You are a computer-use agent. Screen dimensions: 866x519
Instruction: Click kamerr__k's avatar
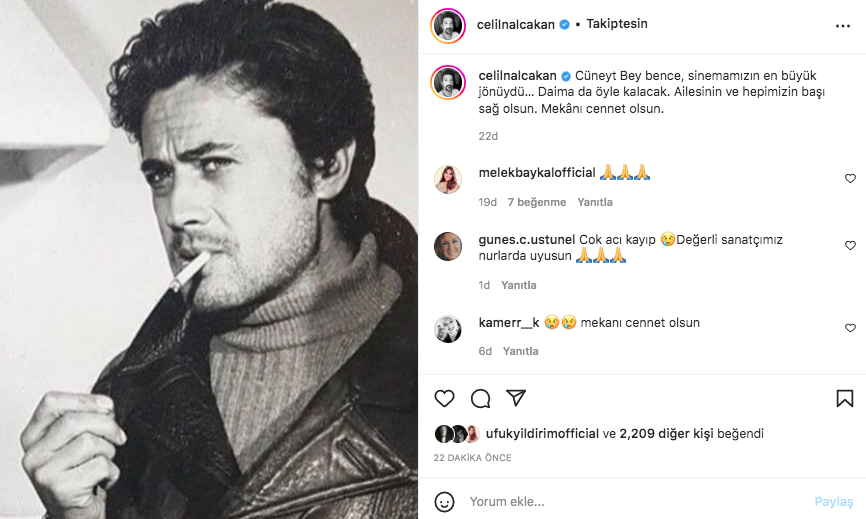447,328
